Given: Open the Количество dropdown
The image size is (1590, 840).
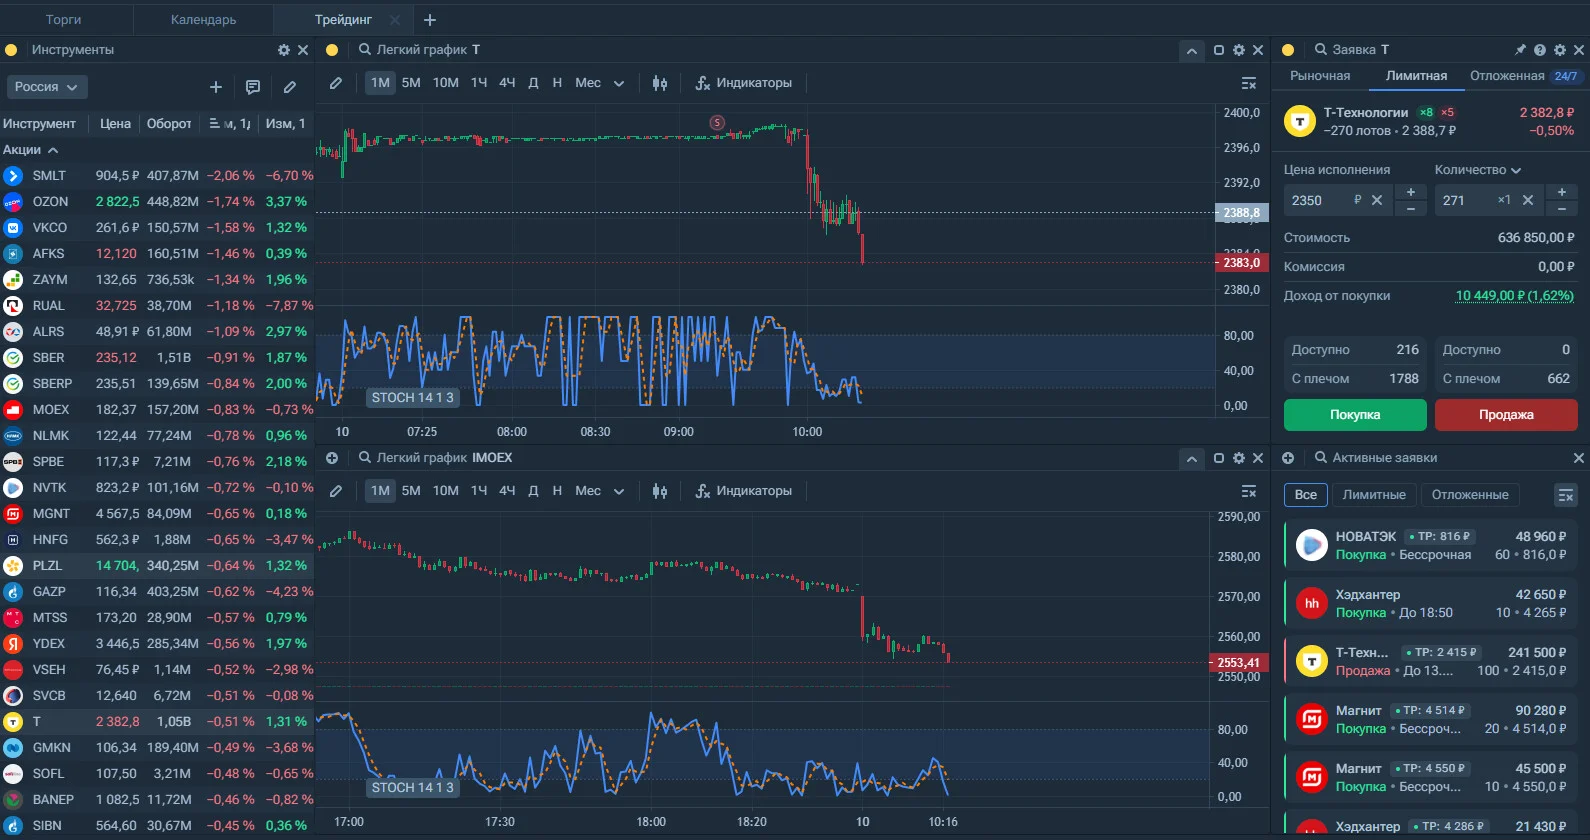Looking at the screenshot, I should [x=1478, y=170].
